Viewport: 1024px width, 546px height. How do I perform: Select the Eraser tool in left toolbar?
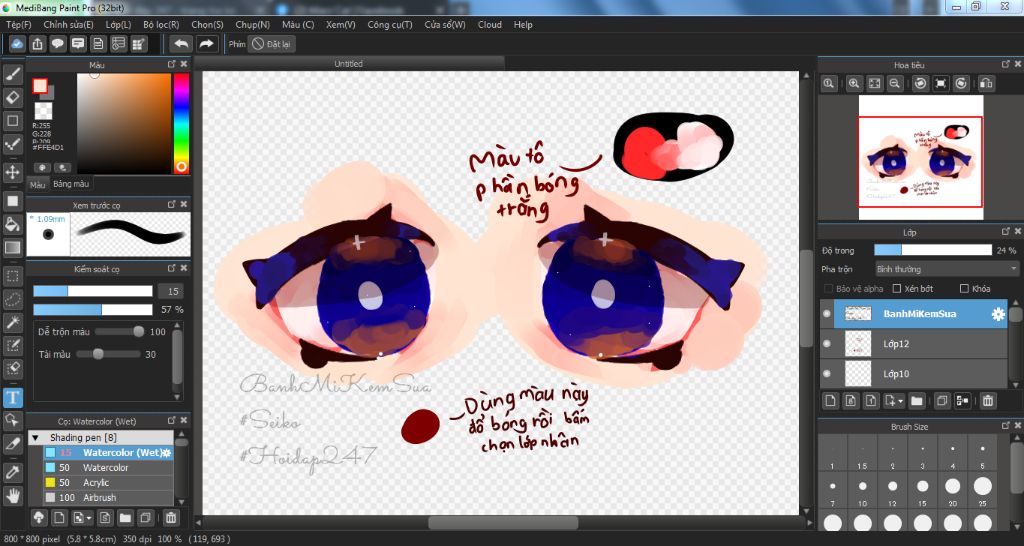[13, 97]
